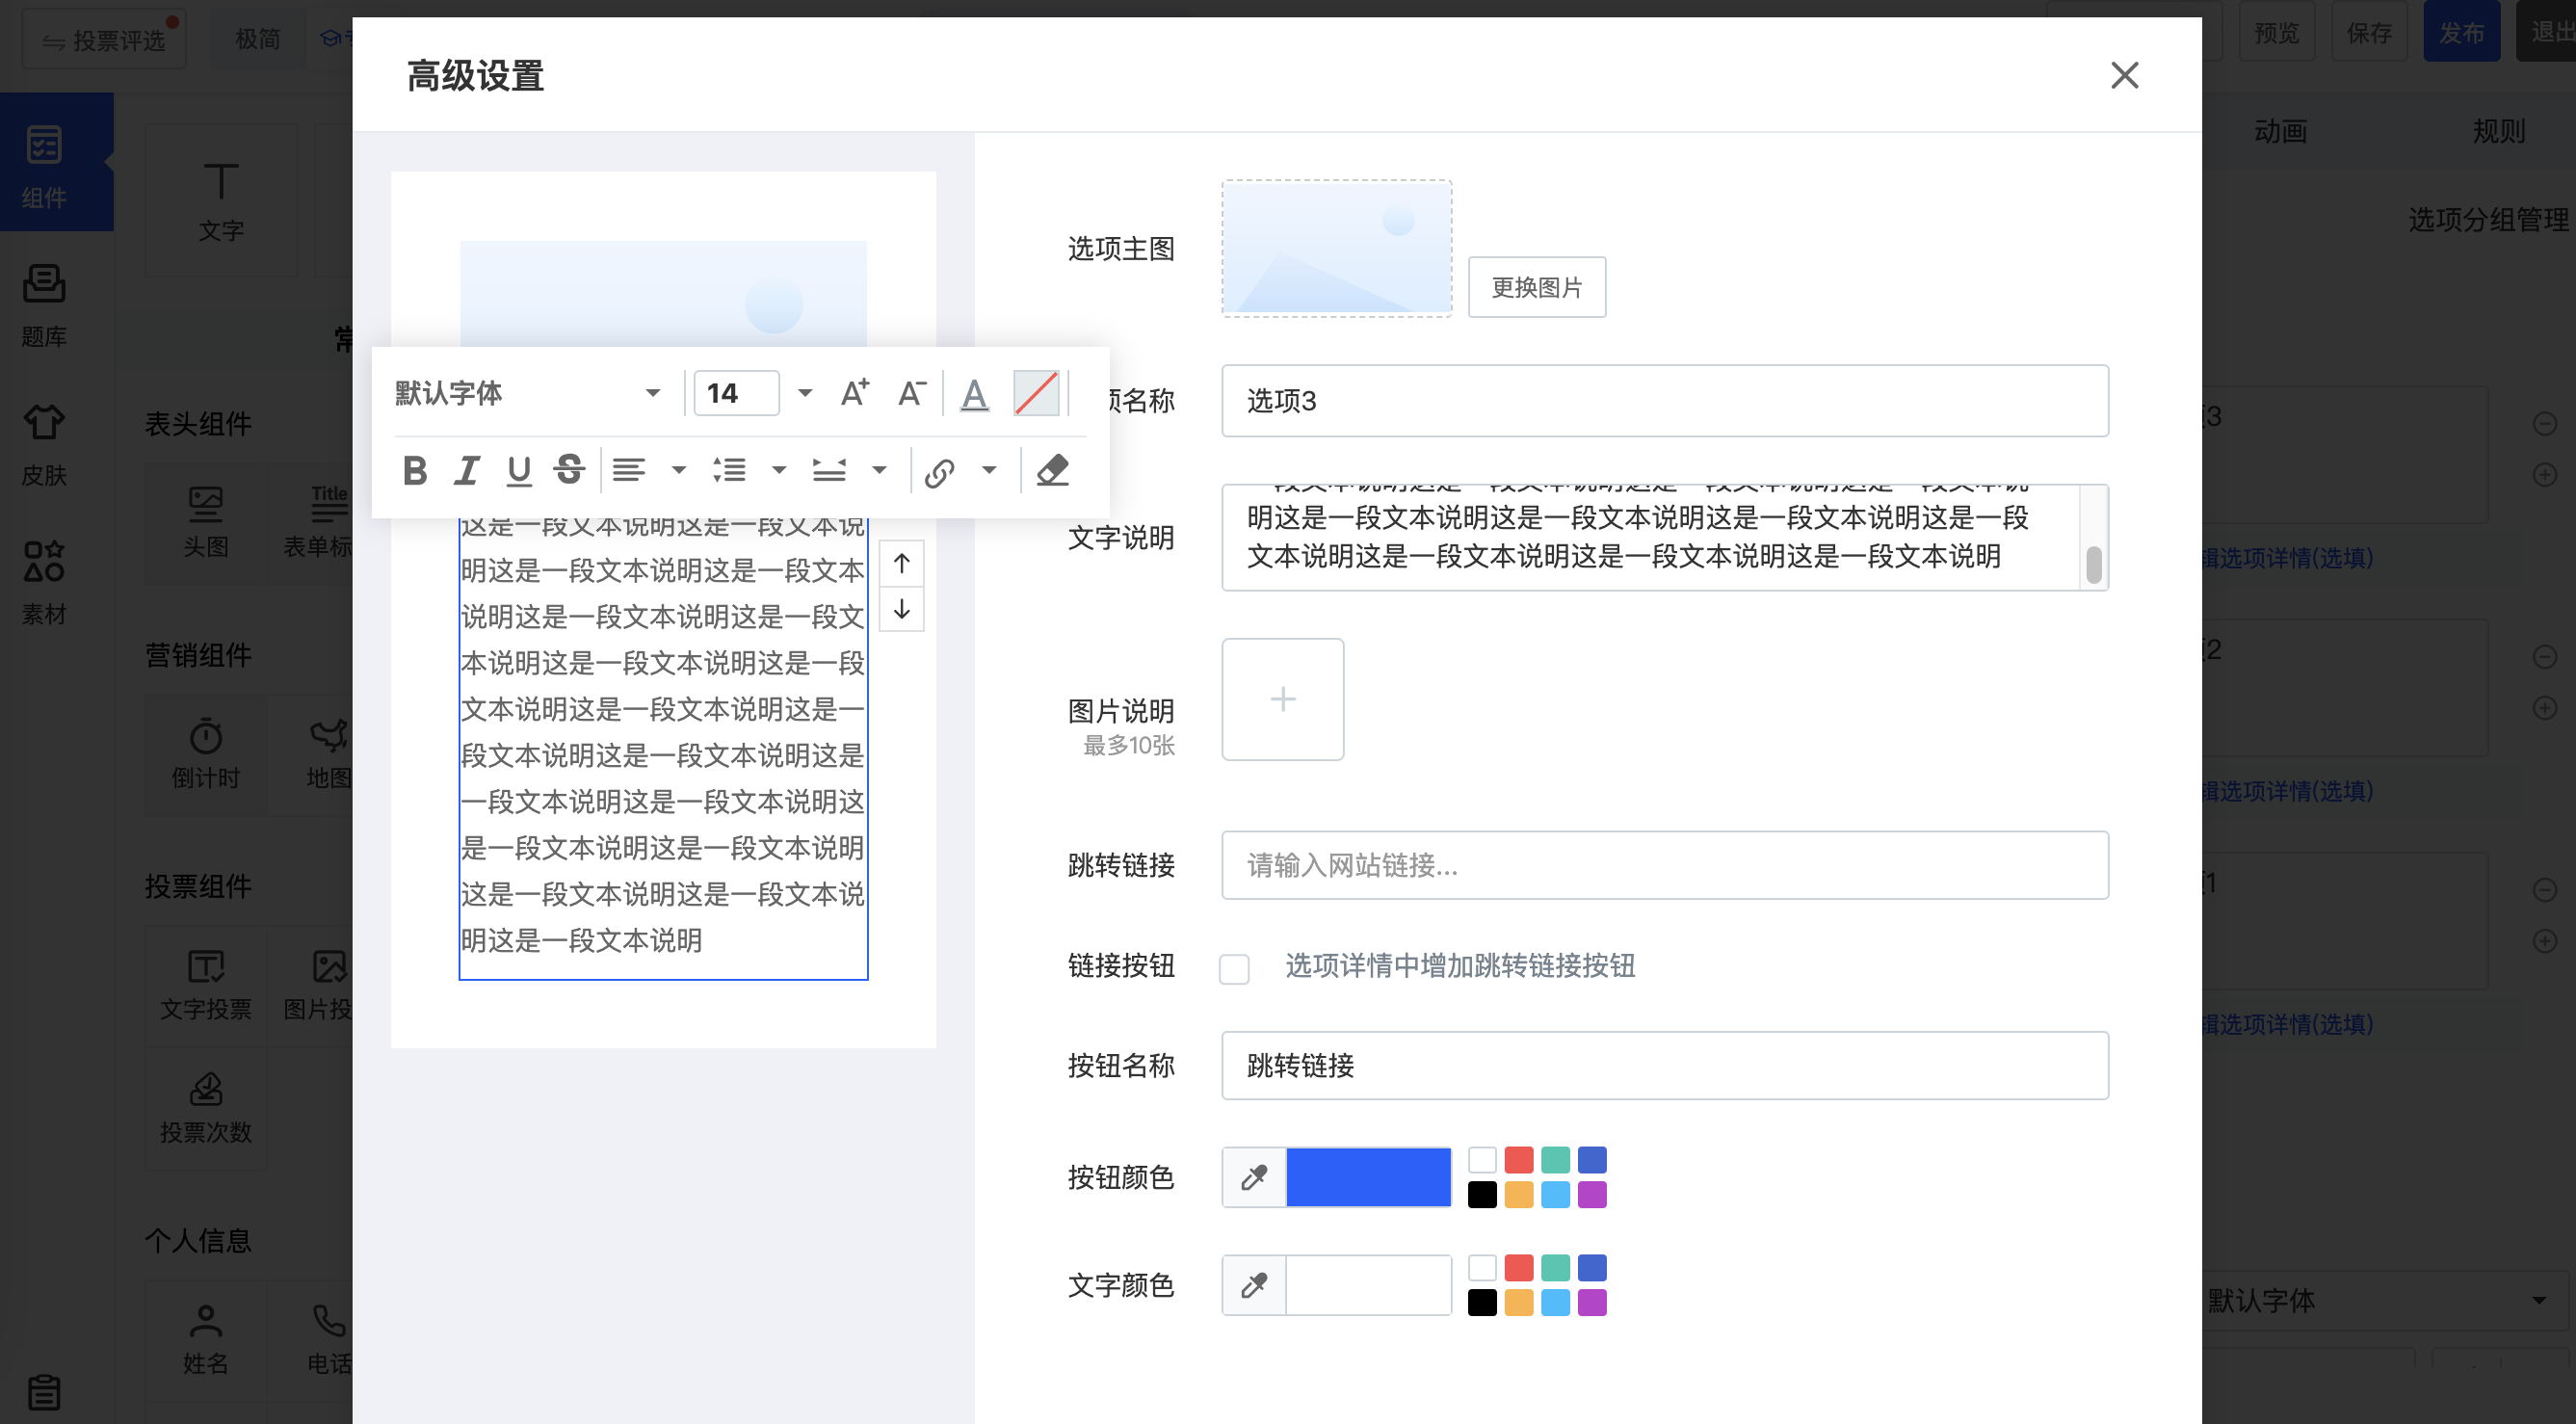Switch to the 动画 tab
Viewport: 2576px width, 1424px height.
click(2280, 130)
